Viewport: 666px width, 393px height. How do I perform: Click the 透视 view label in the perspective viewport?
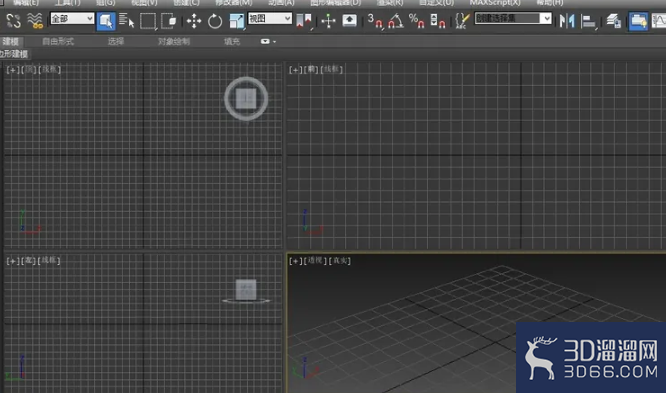click(x=315, y=260)
